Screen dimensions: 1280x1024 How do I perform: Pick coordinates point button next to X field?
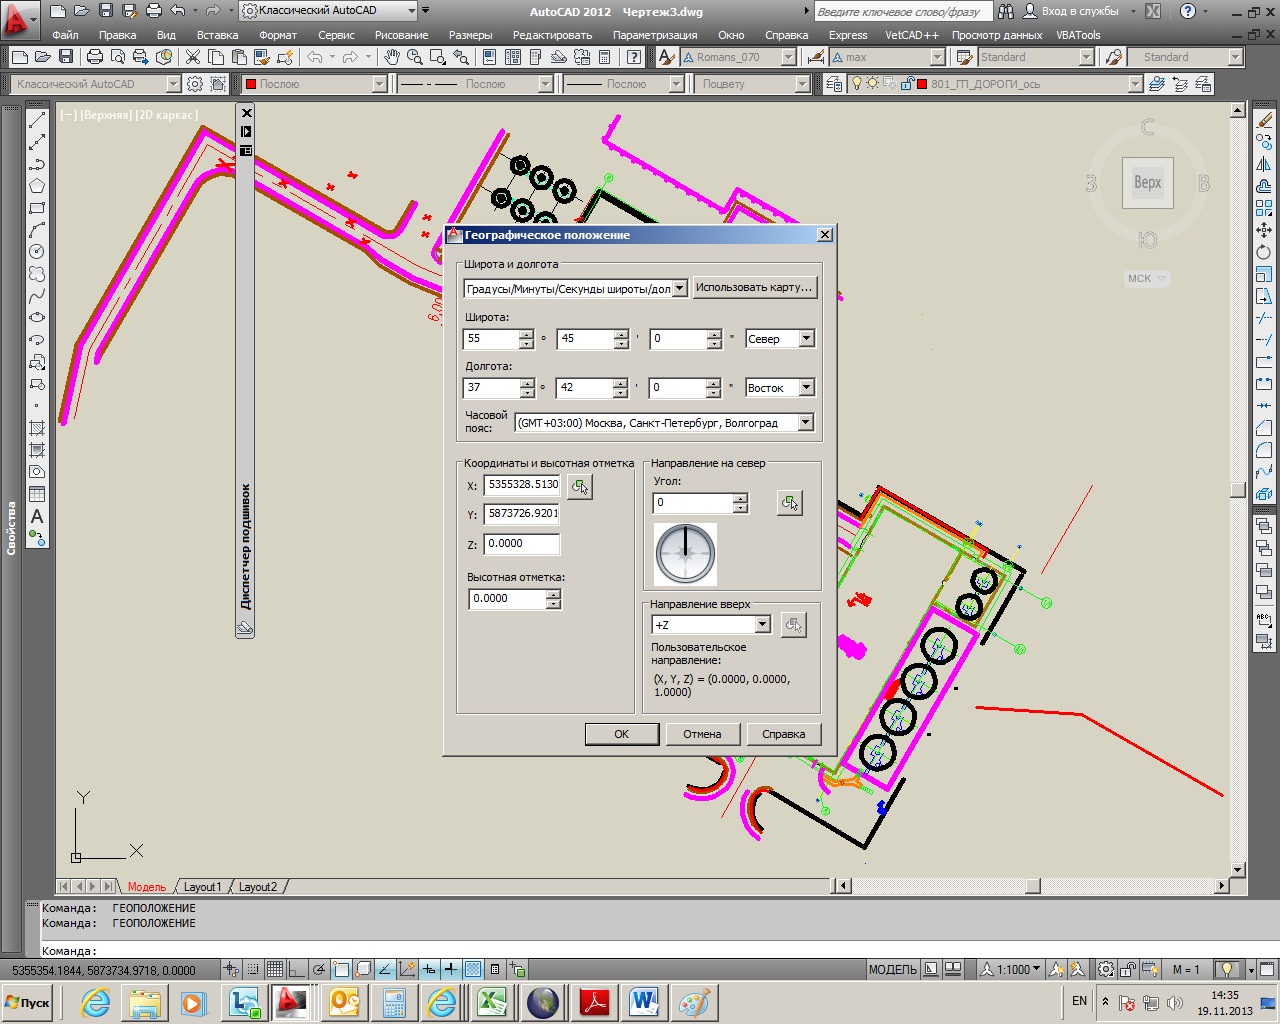click(579, 487)
